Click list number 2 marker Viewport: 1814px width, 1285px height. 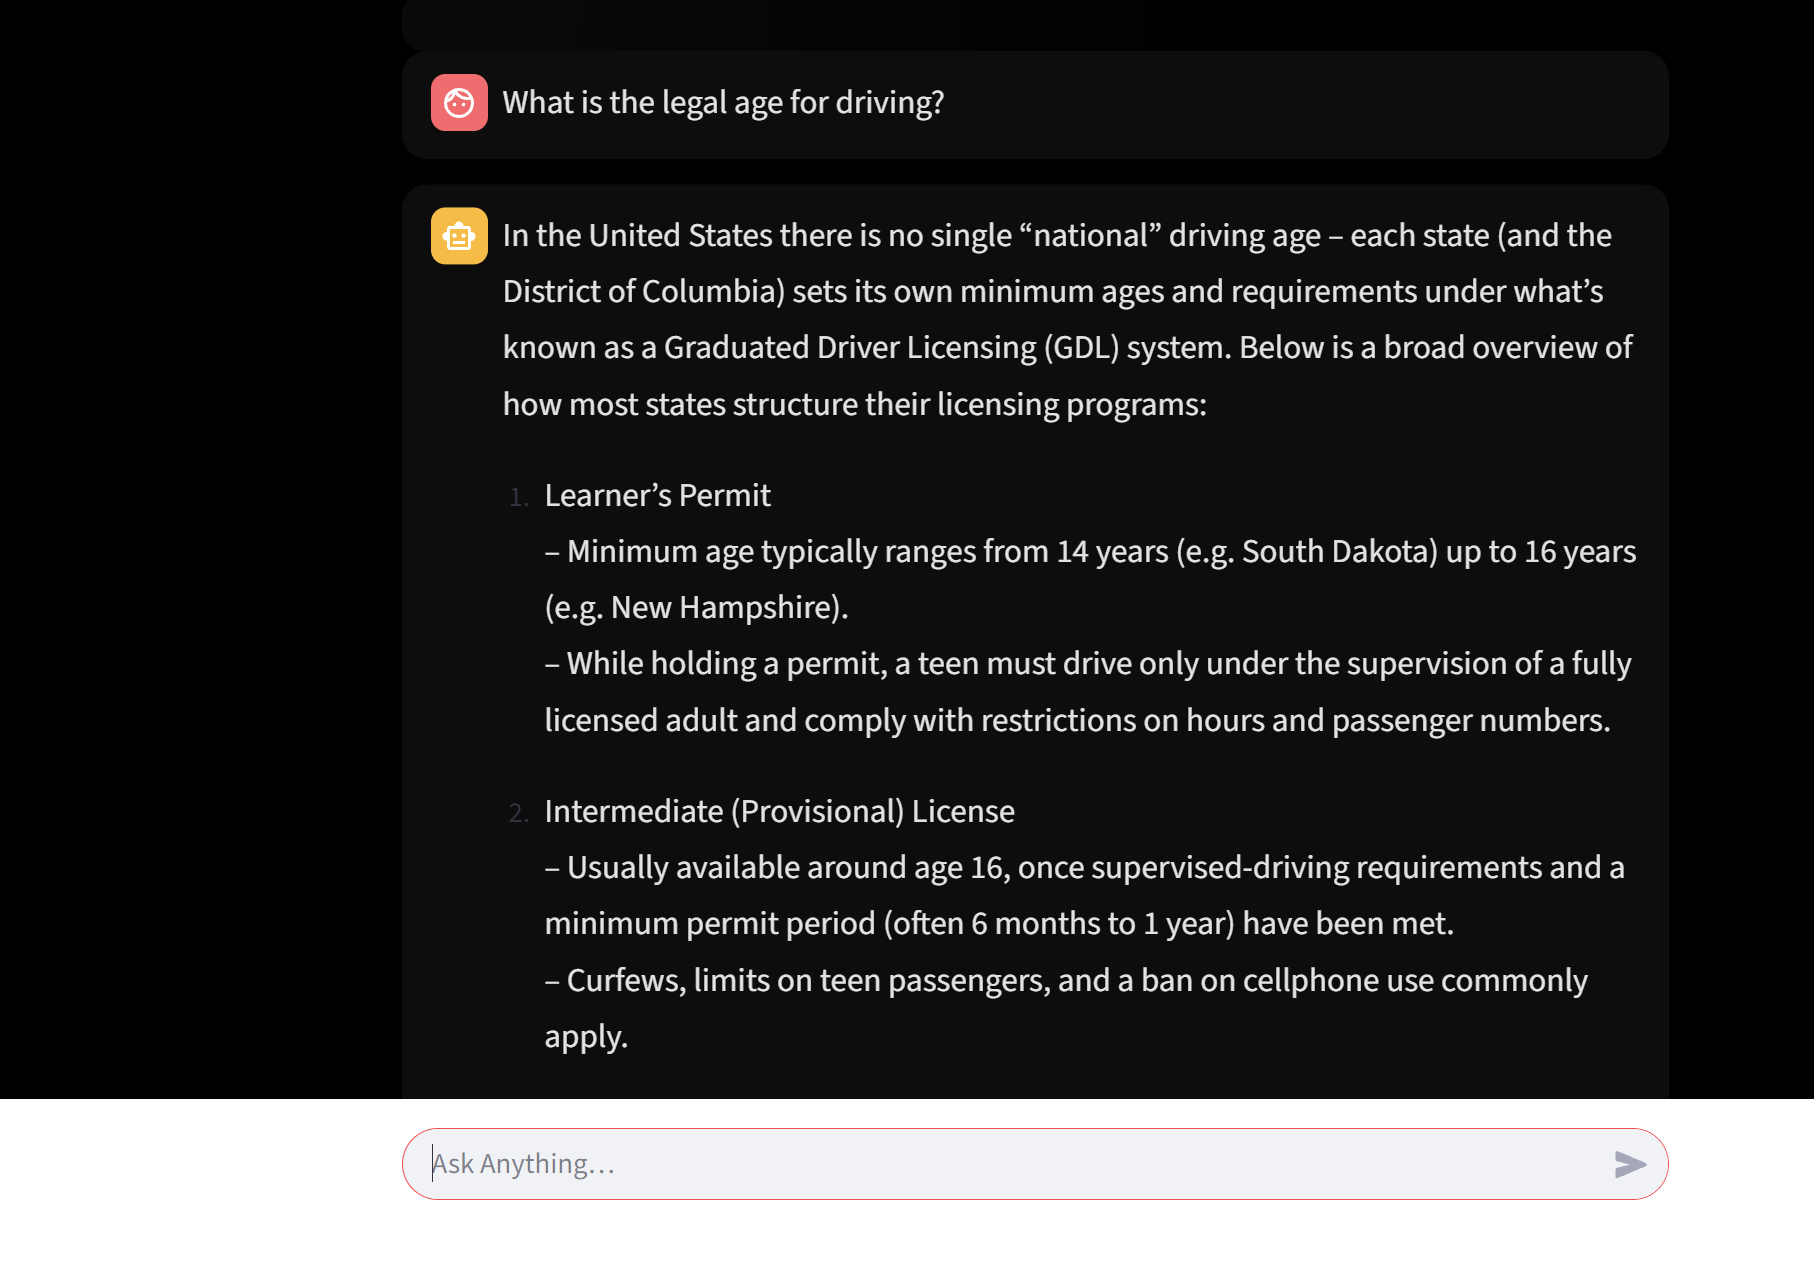pyautogui.click(x=518, y=813)
